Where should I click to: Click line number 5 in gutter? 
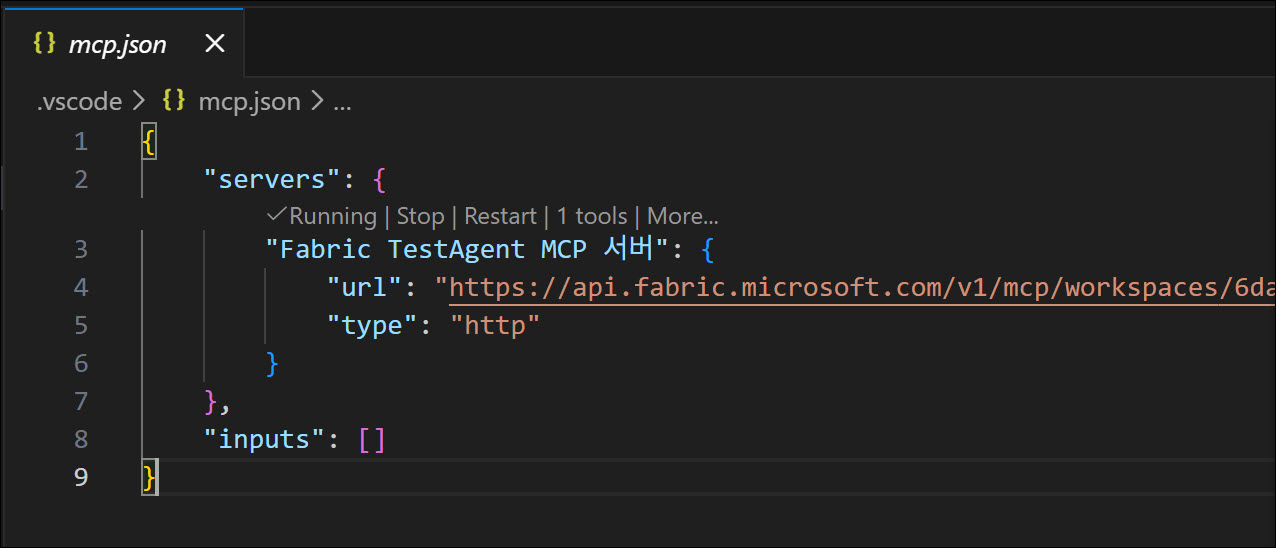81,325
